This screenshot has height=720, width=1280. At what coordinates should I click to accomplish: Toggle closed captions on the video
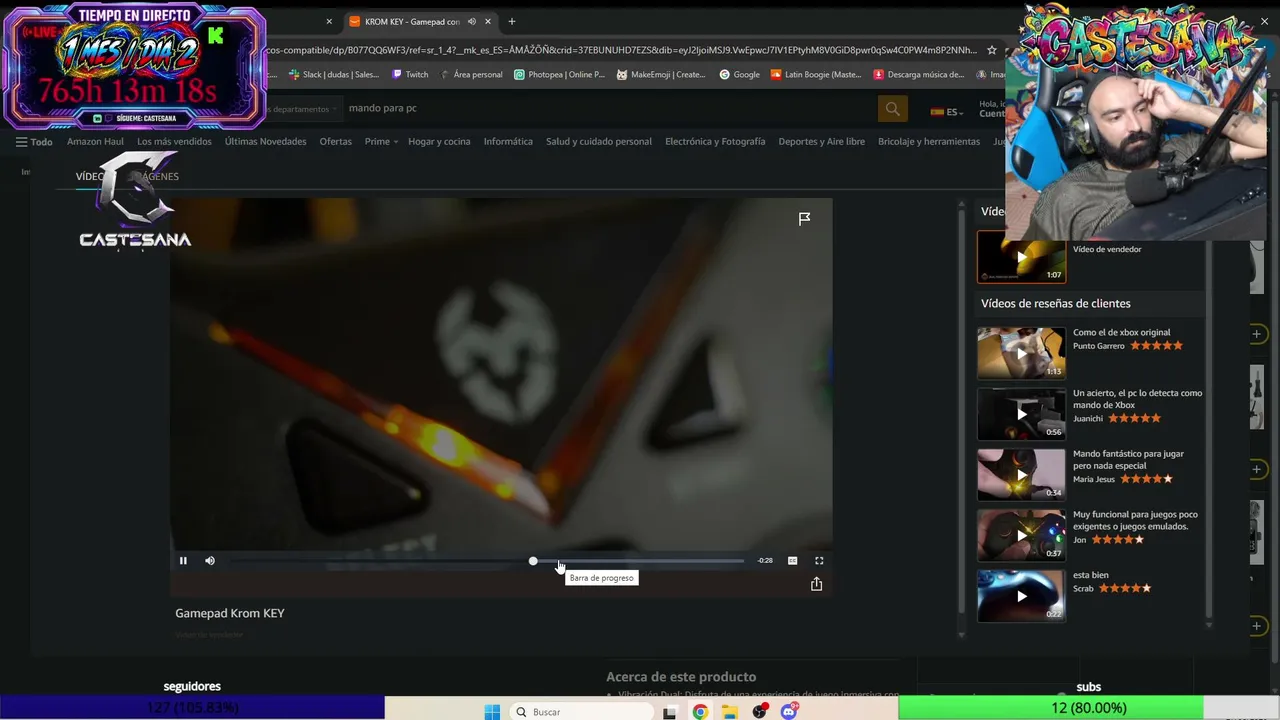click(793, 561)
